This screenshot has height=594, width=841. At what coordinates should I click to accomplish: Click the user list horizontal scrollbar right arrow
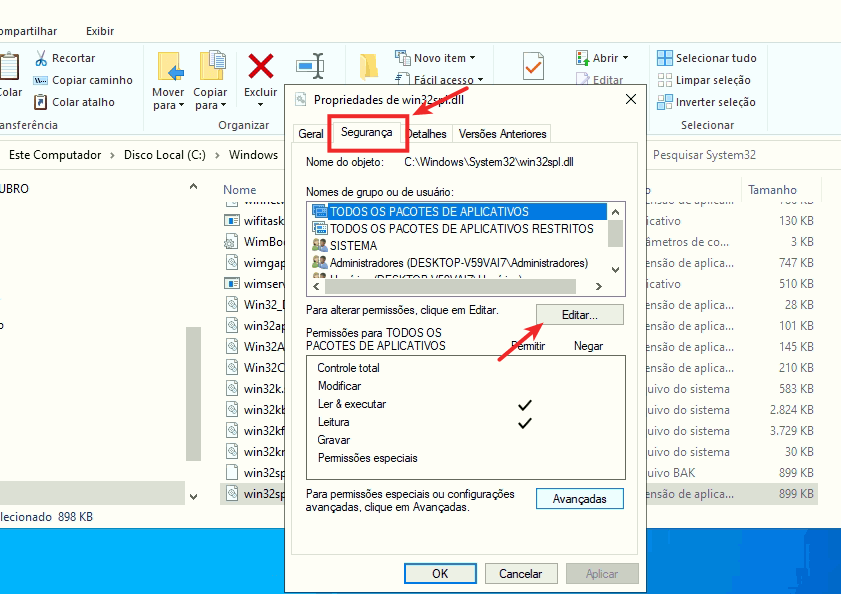click(x=599, y=287)
